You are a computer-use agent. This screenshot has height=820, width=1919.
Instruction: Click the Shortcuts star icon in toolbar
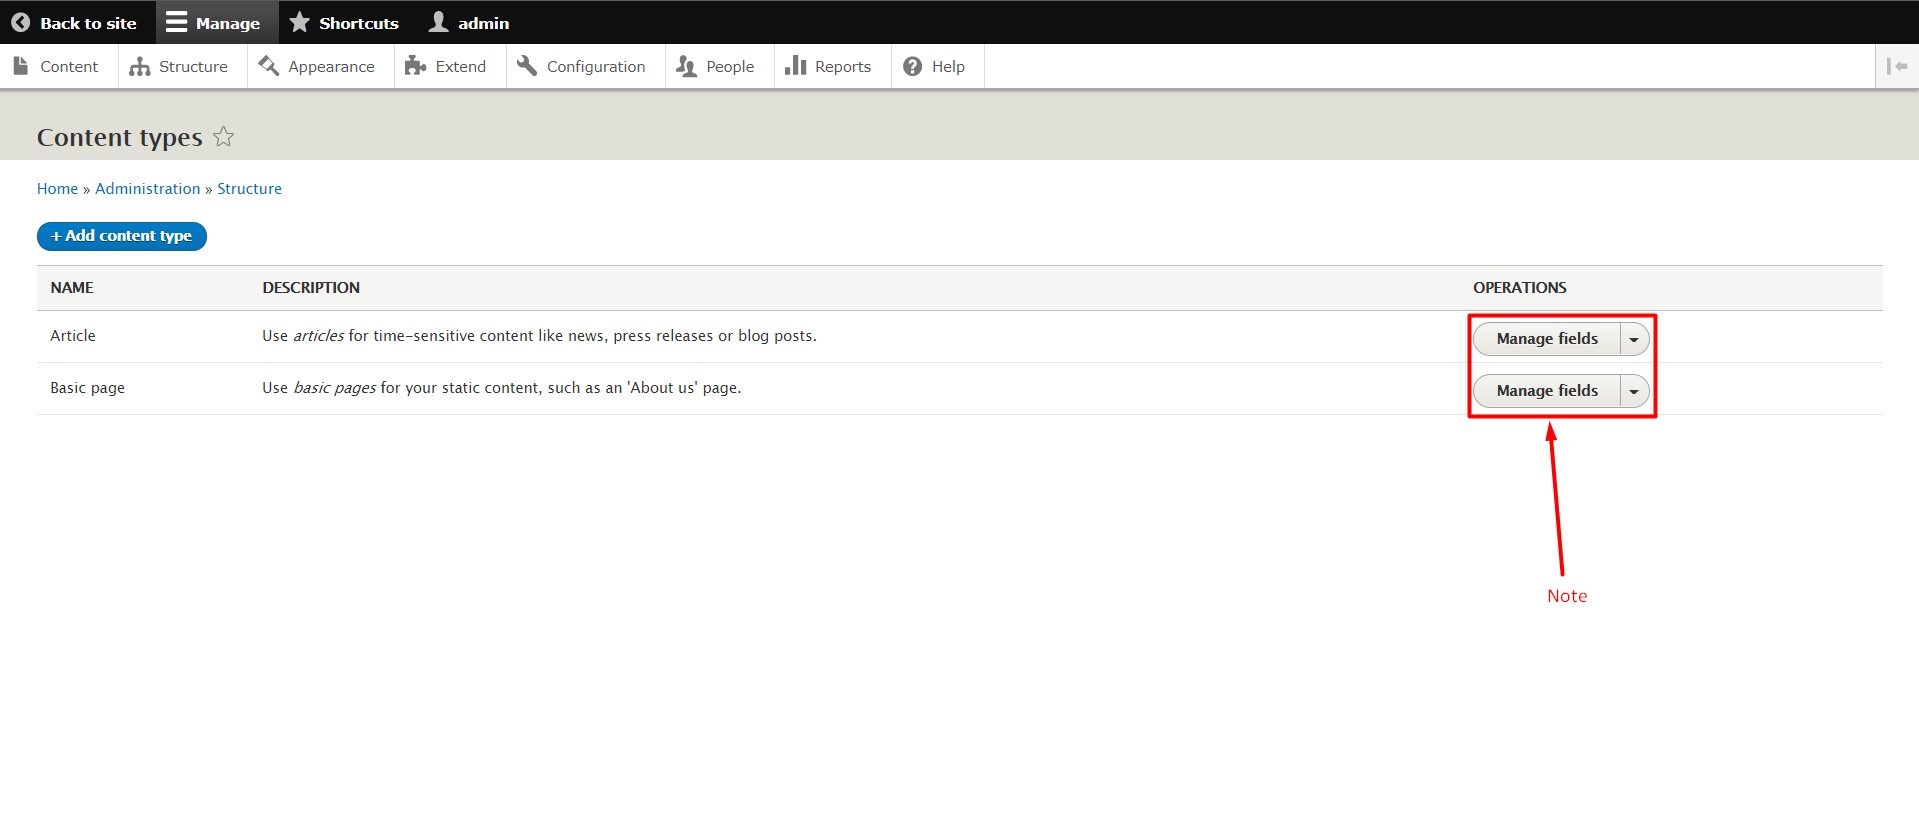tap(299, 22)
